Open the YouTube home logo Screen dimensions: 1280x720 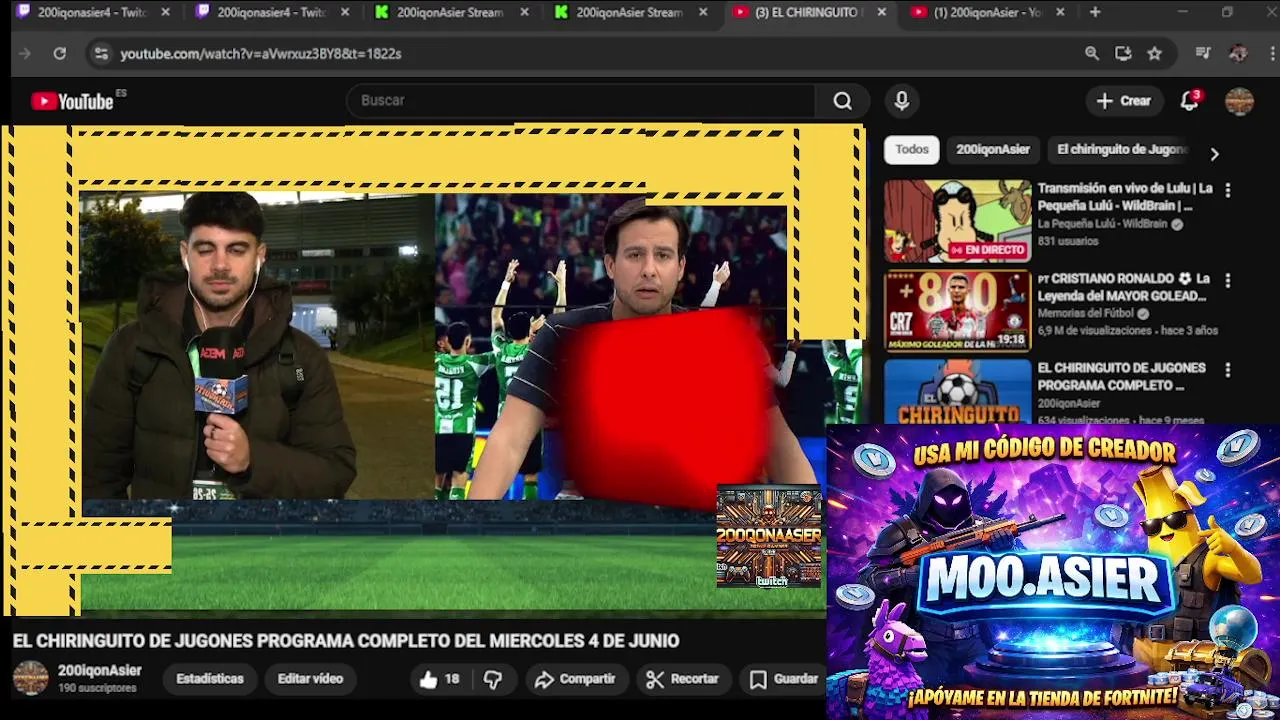click(72, 101)
